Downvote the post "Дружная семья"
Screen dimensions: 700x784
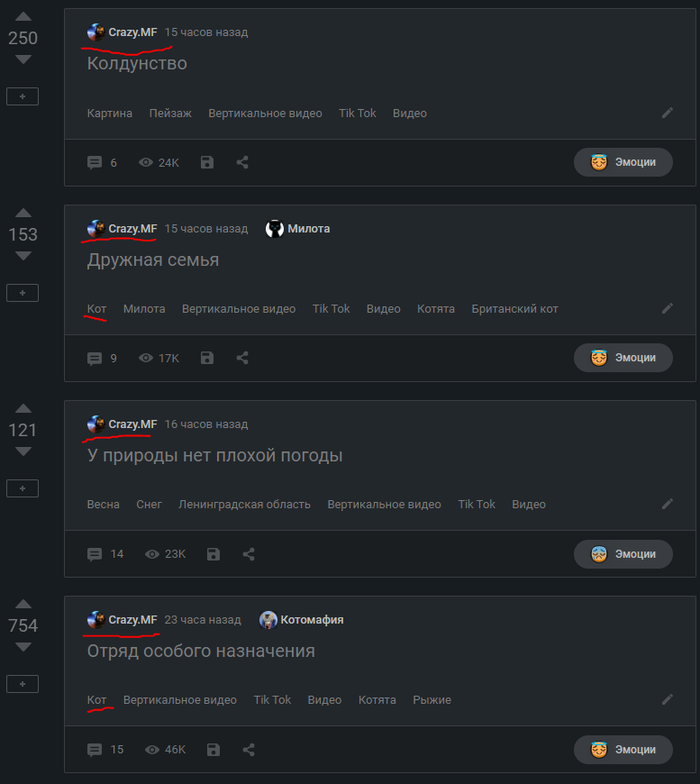point(23,256)
